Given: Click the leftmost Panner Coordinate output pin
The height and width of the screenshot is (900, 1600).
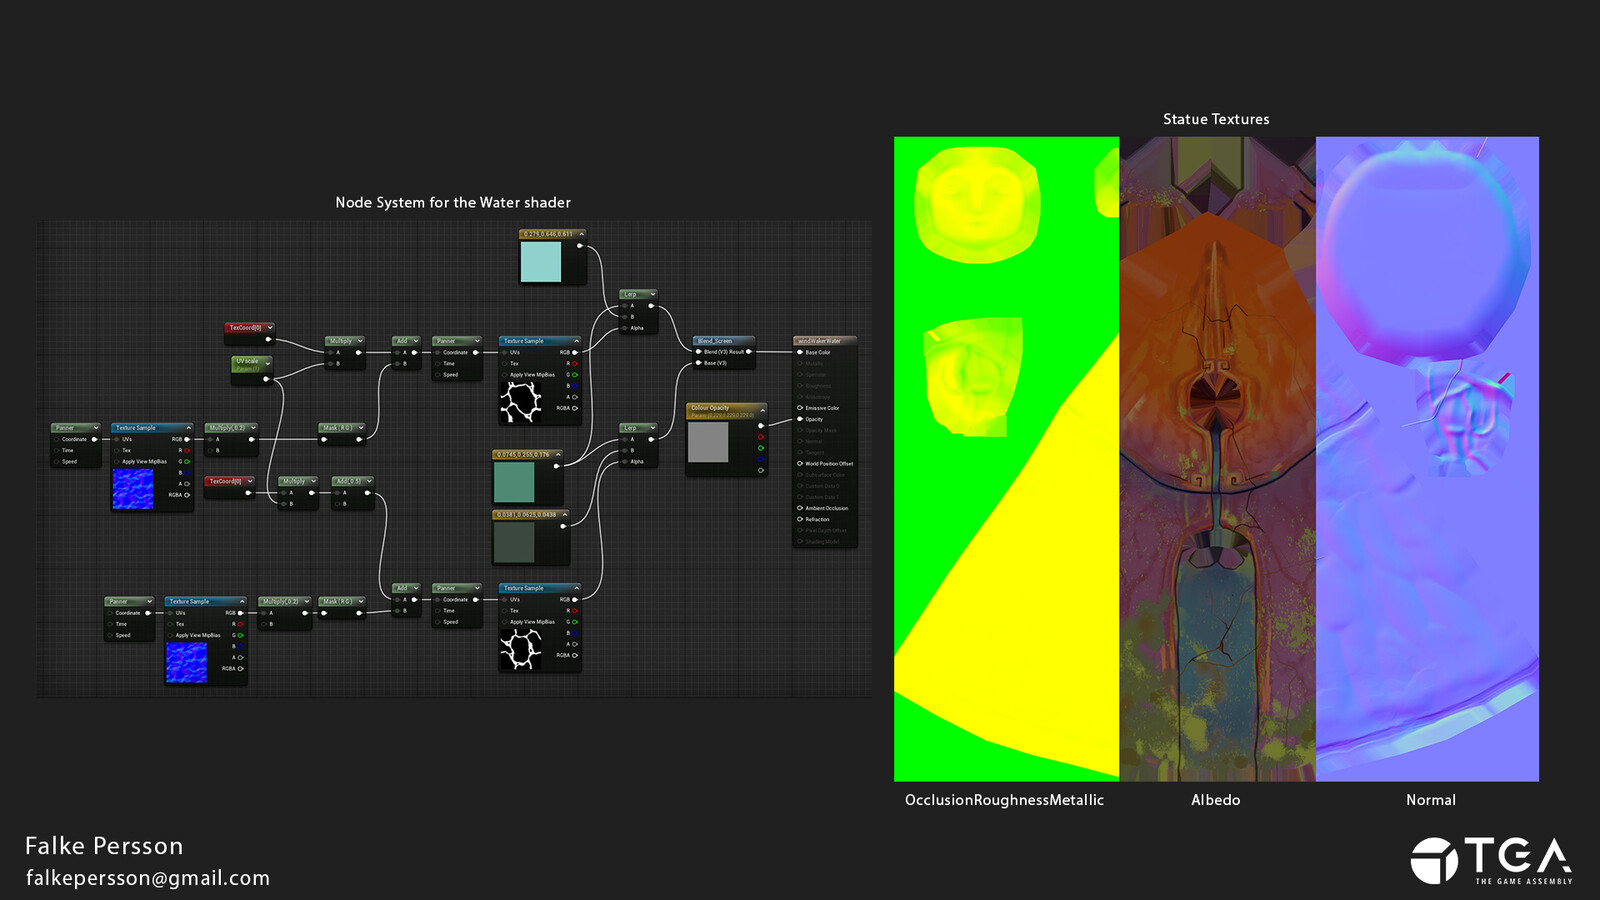Looking at the screenshot, I should tap(95, 439).
